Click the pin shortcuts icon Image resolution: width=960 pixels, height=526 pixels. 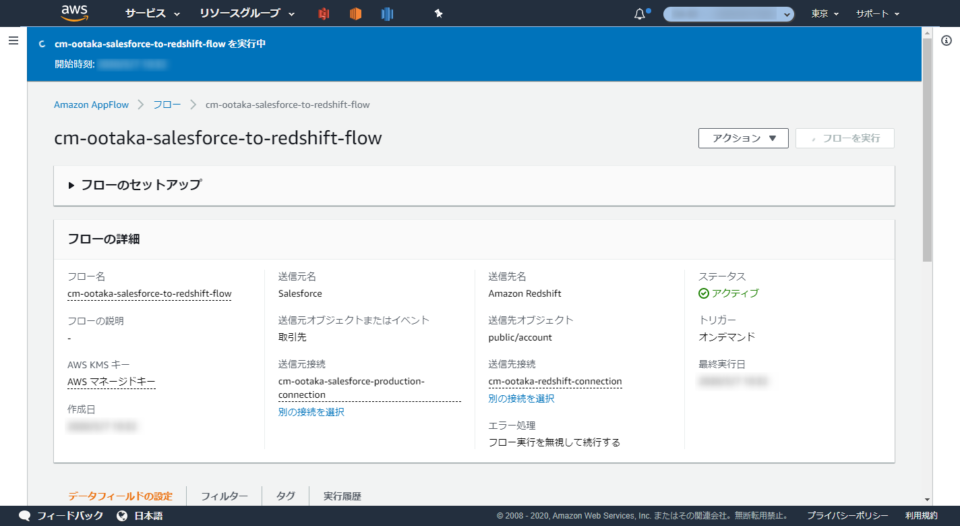pyautogui.click(x=438, y=13)
